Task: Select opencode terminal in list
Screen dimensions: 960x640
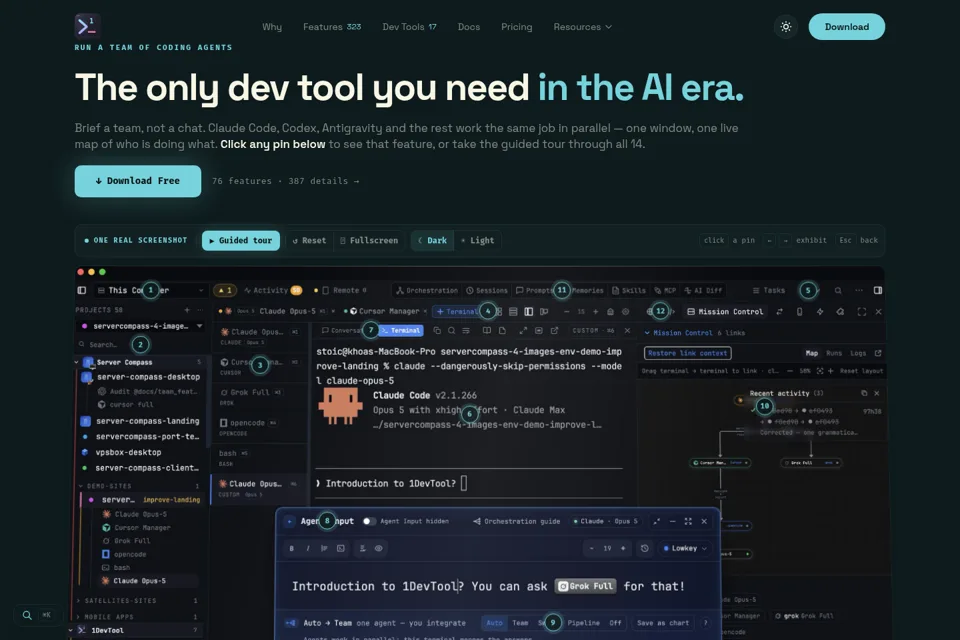Action: [x=259, y=427]
